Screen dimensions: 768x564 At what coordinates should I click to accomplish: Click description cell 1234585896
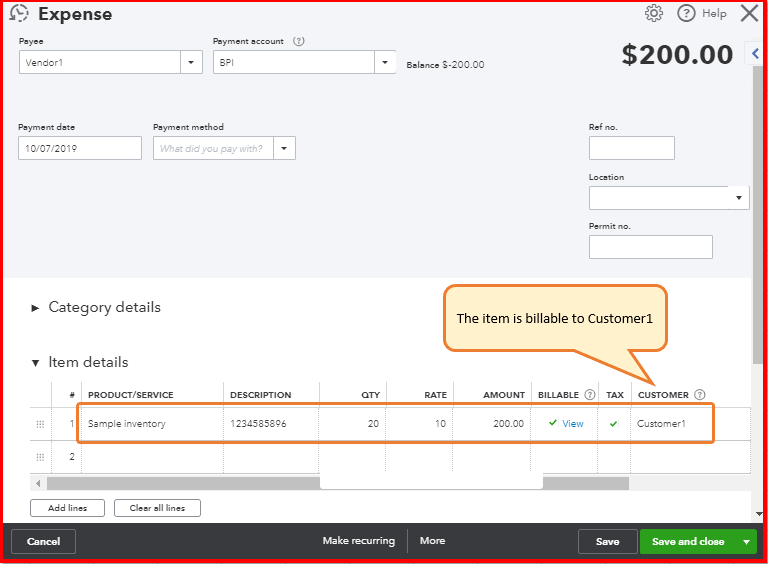(x=271, y=424)
